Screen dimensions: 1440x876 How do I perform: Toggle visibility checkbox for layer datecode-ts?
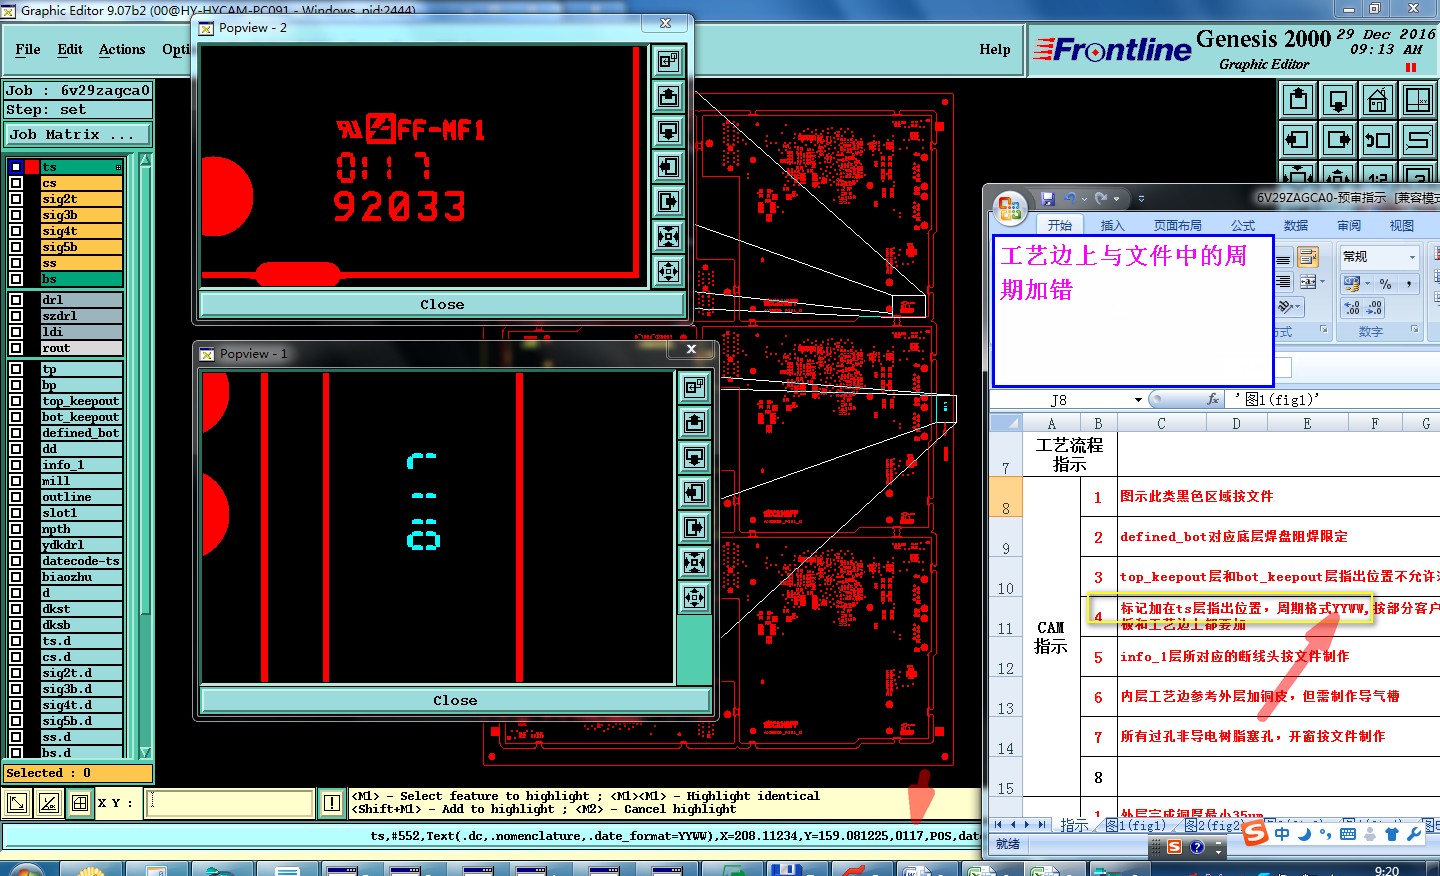pos(16,561)
